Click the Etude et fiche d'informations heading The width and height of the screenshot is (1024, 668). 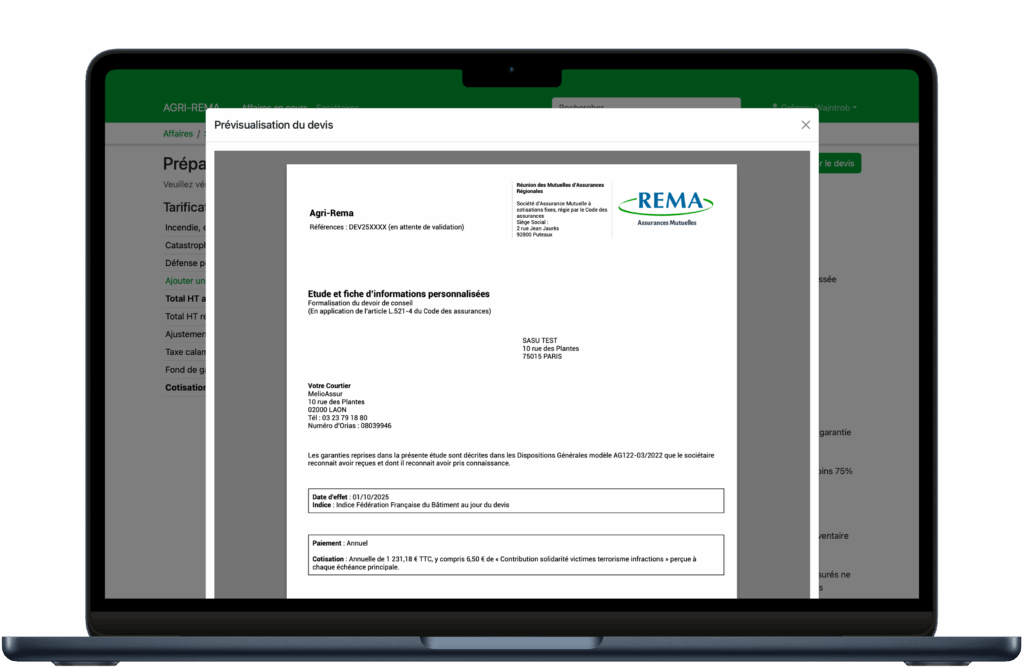[x=399, y=293]
